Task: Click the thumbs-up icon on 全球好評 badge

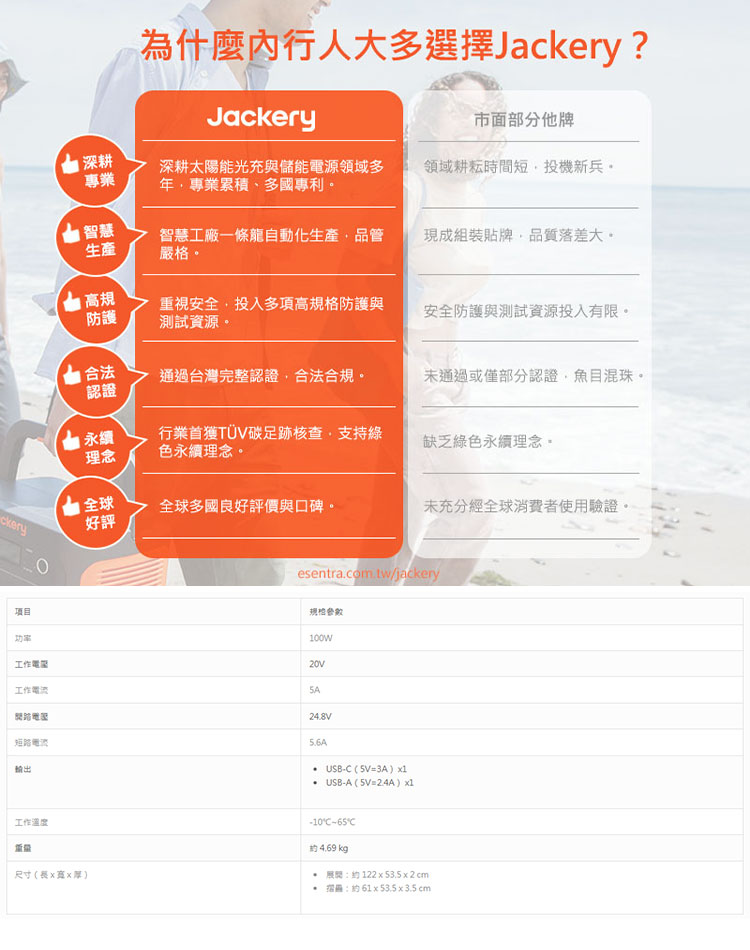Action: pyautogui.click(x=71, y=505)
